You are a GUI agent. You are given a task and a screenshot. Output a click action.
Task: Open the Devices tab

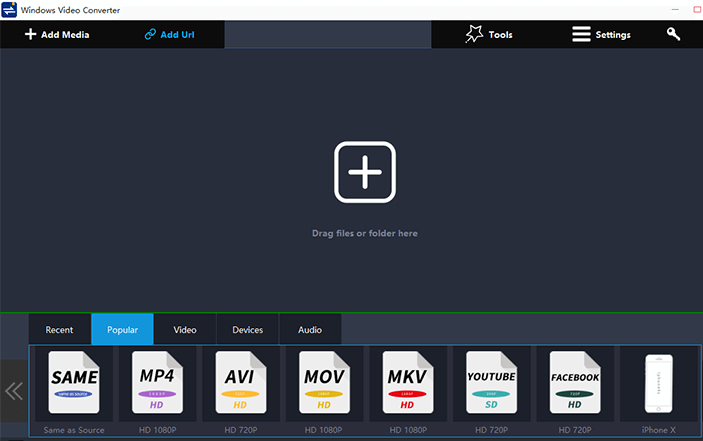pos(248,330)
